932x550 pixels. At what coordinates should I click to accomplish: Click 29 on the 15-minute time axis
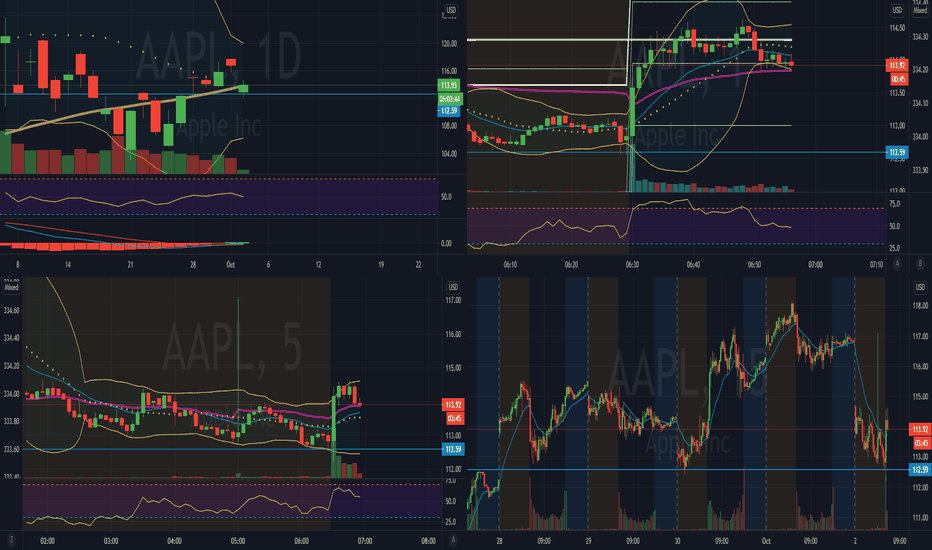point(588,541)
